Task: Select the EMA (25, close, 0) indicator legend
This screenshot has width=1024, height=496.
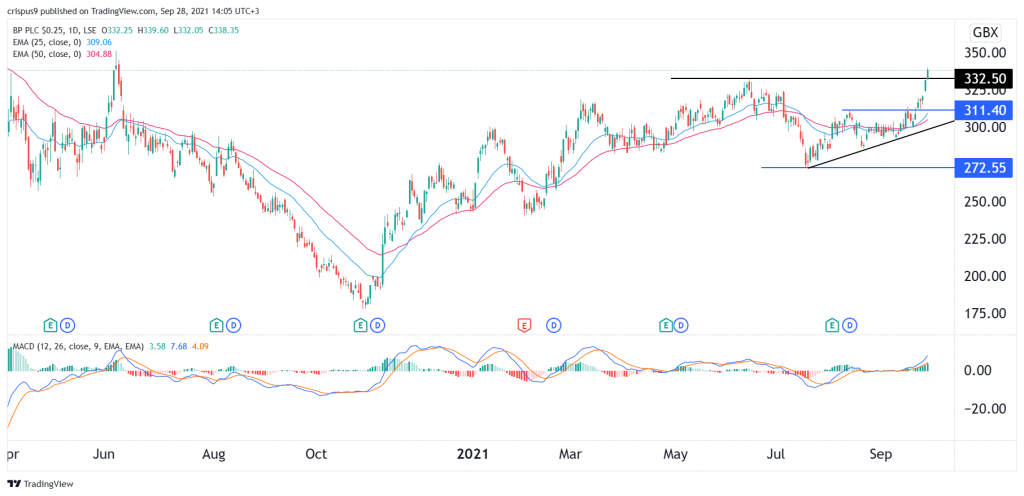Action: point(45,42)
